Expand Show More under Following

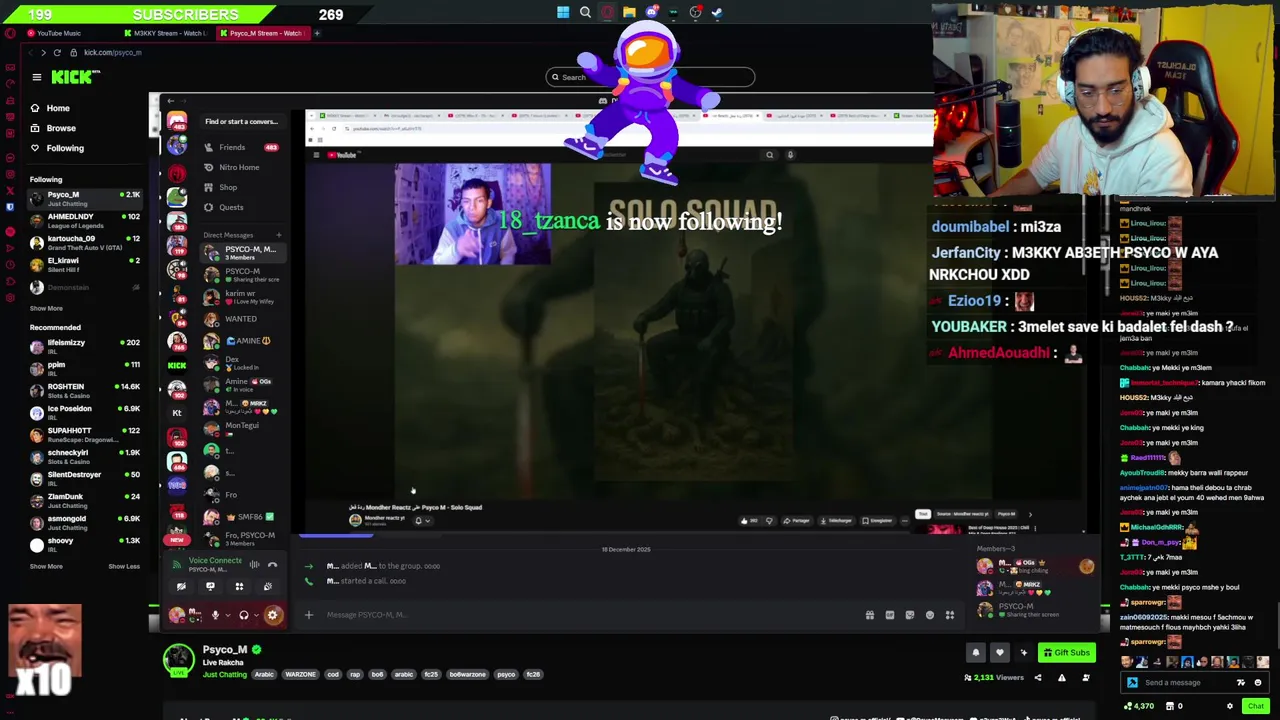click(46, 308)
